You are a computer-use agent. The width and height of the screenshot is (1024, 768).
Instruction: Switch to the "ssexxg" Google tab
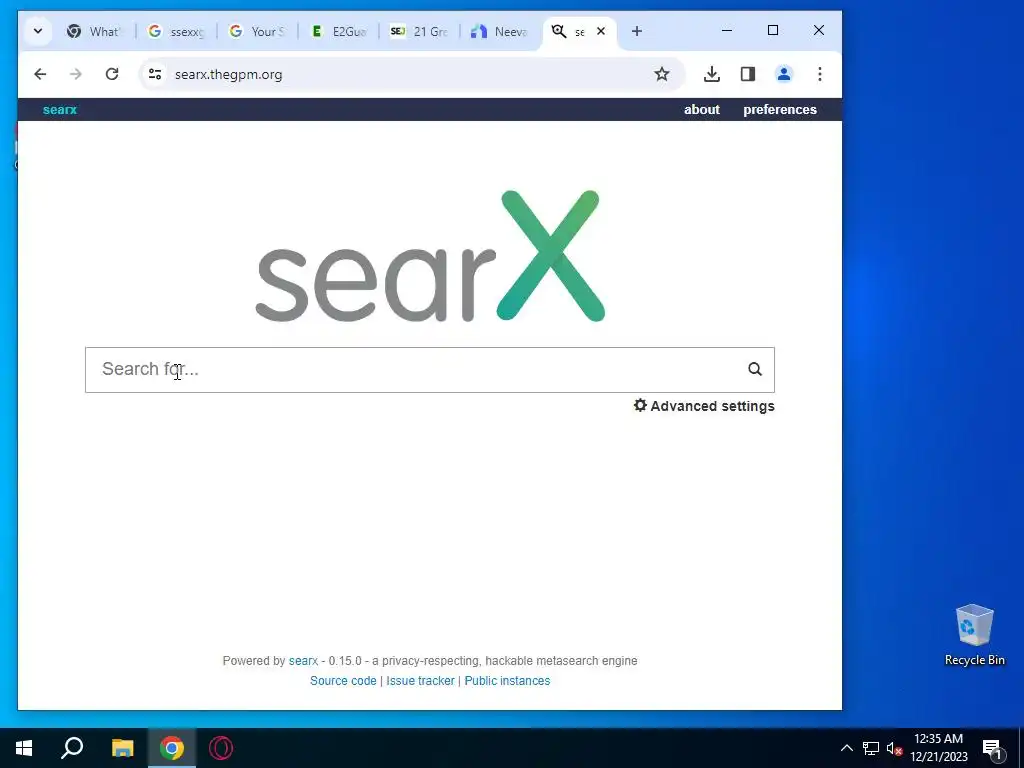pos(176,31)
